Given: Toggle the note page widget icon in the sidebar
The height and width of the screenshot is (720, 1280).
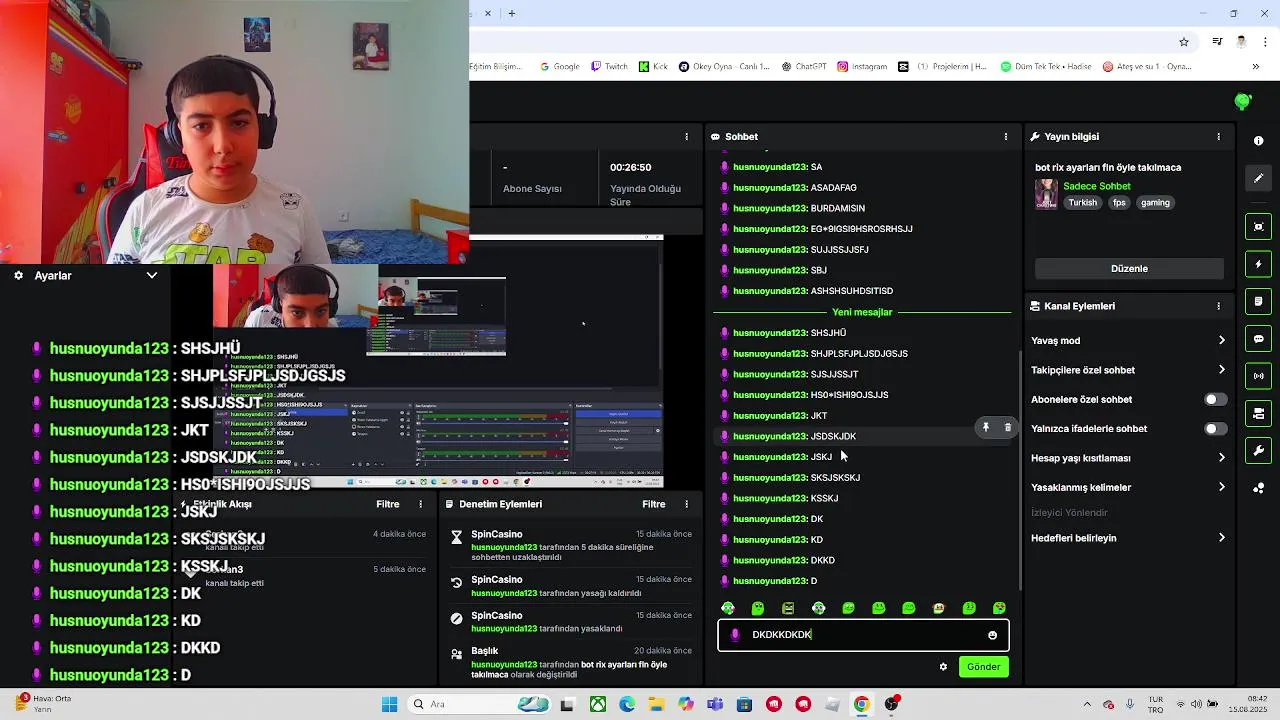Looking at the screenshot, I should (x=1258, y=301).
